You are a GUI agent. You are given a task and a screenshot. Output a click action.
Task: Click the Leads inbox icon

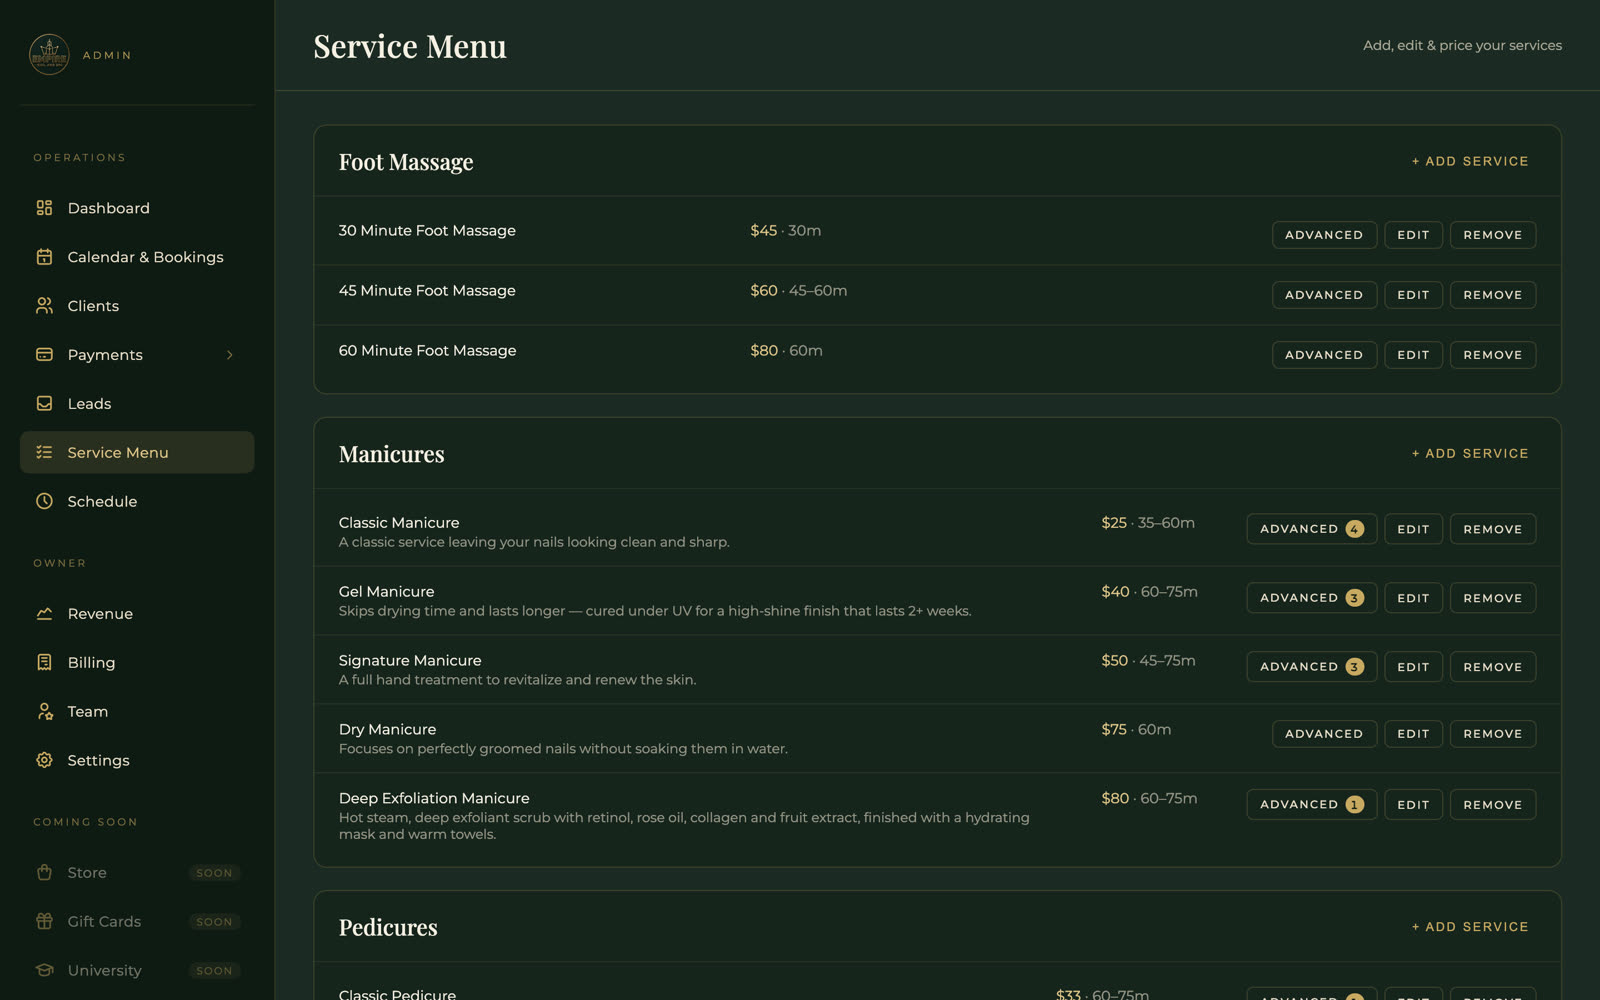click(44, 404)
